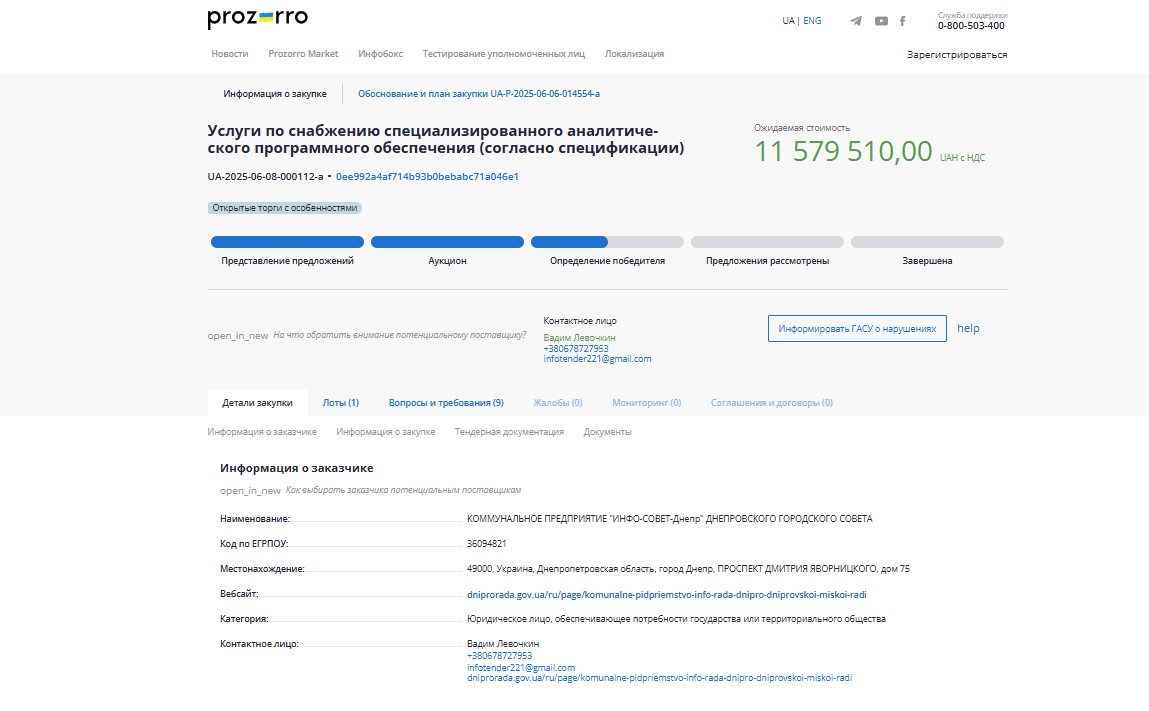Click the Информация о заказчике section heading

297,468
